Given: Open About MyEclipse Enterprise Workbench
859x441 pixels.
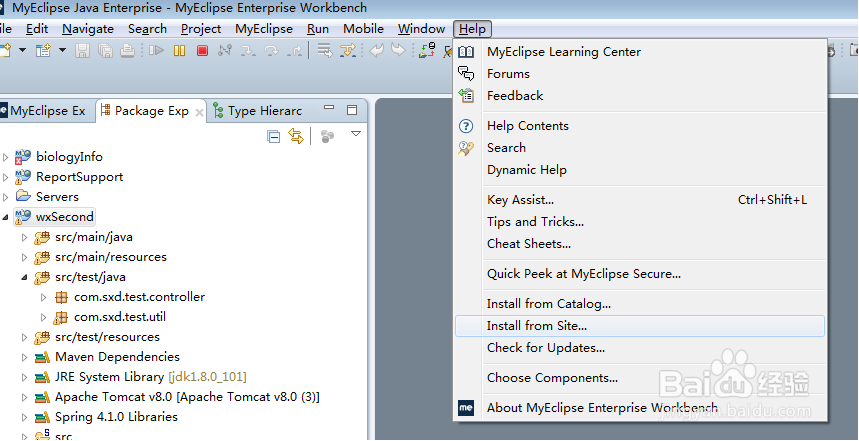Looking at the screenshot, I should (640, 408).
